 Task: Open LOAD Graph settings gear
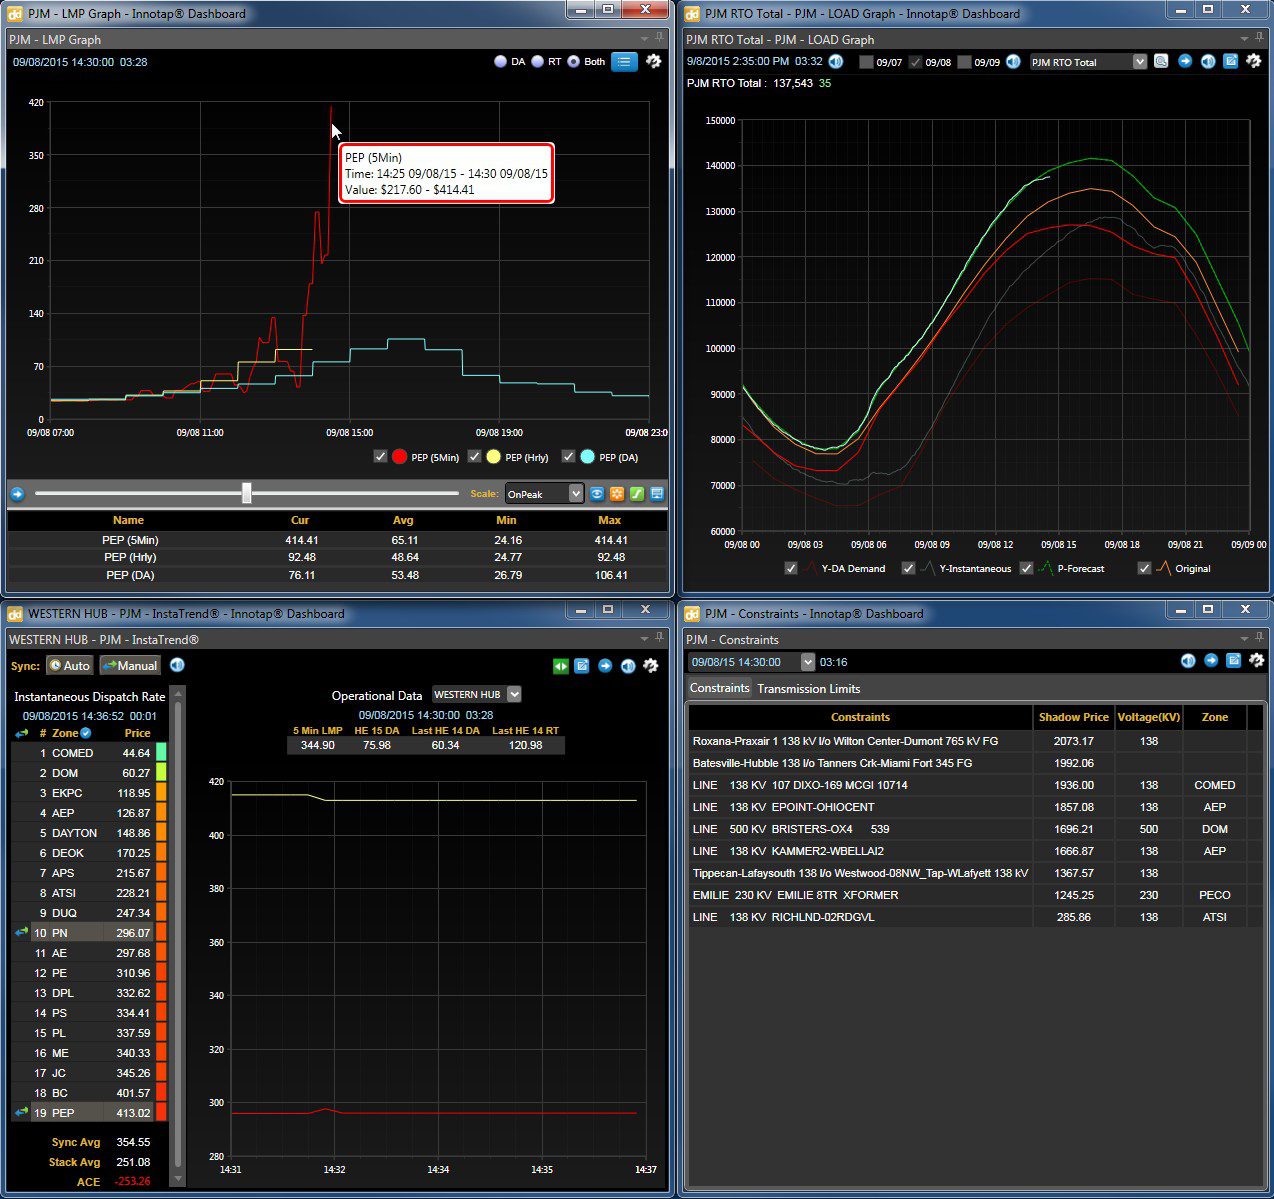(x=1254, y=62)
